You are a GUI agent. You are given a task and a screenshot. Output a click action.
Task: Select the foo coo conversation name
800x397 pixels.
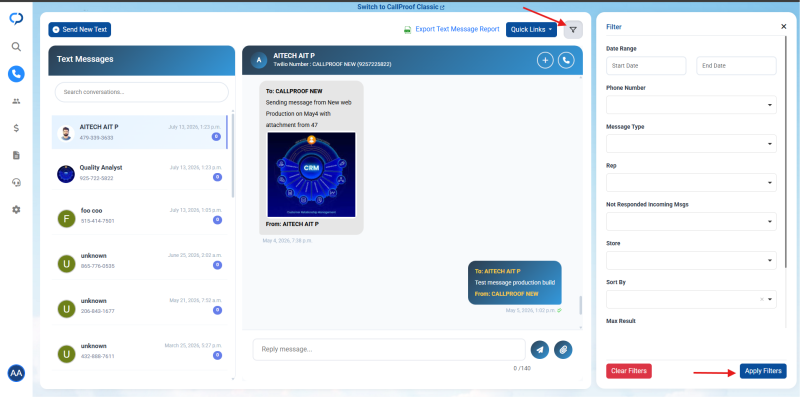(x=92, y=210)
